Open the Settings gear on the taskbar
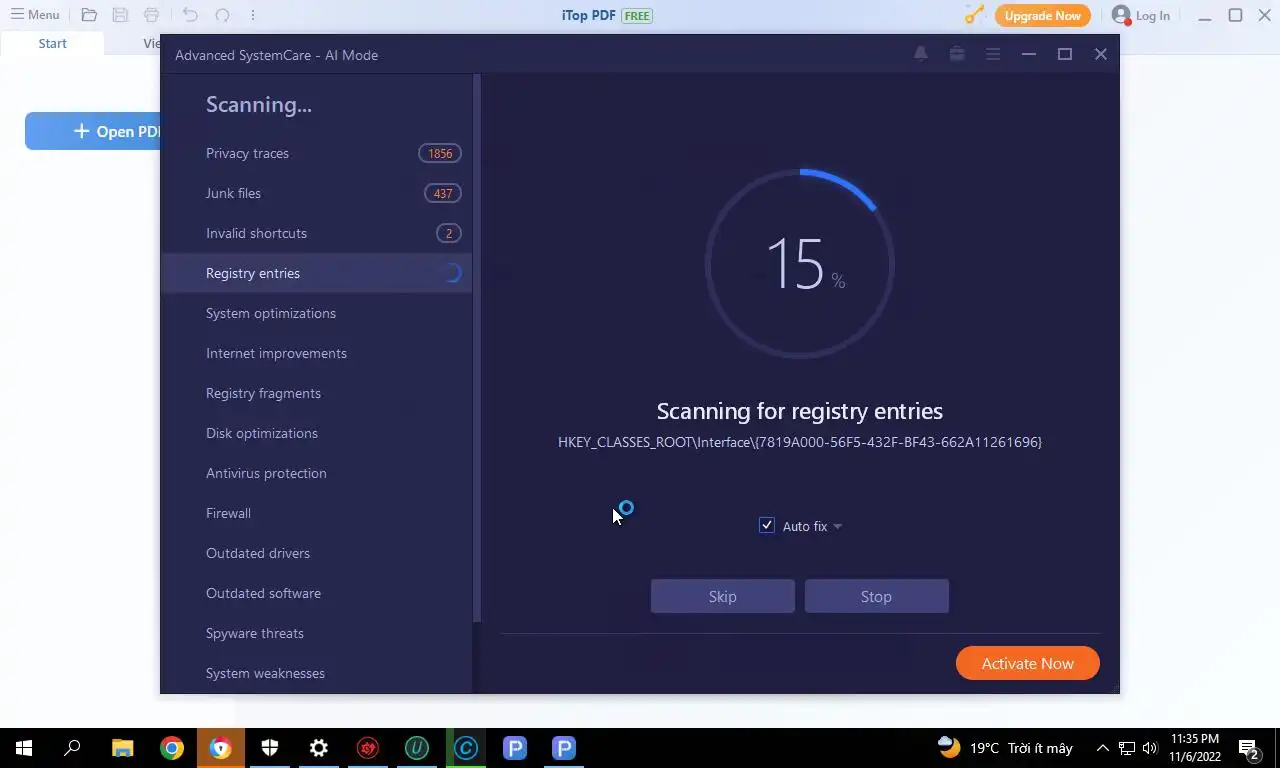This screenshot has height=768, width=1280. tap(319, 748)
